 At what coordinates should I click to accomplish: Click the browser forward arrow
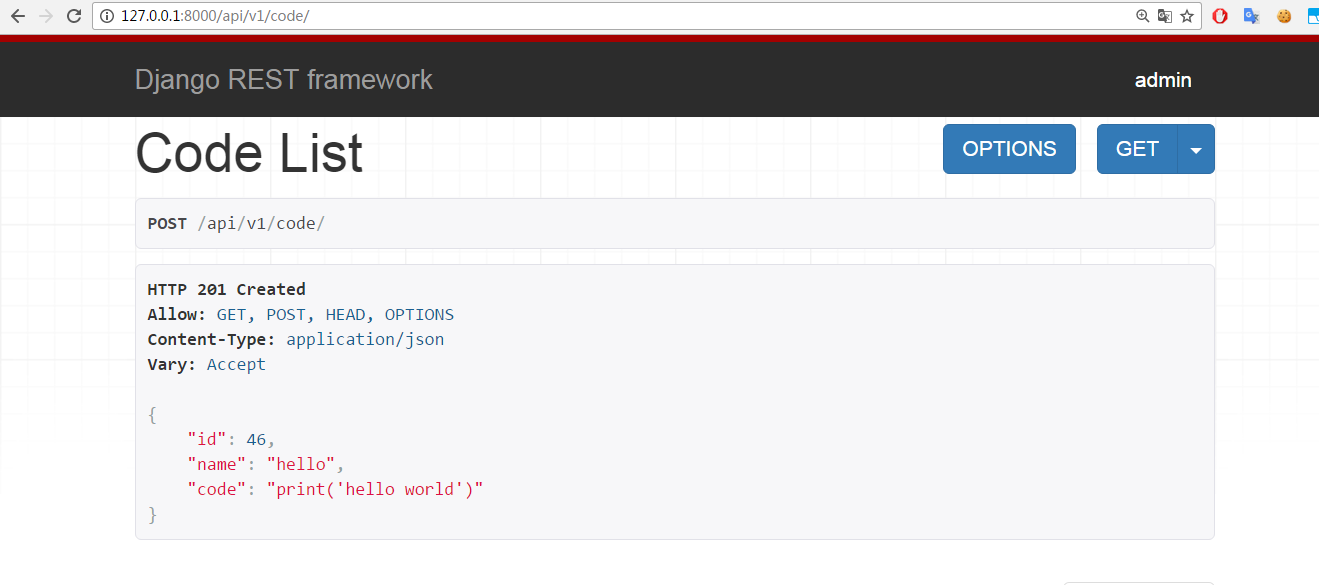pyautogui.click(x=46, y=16)
